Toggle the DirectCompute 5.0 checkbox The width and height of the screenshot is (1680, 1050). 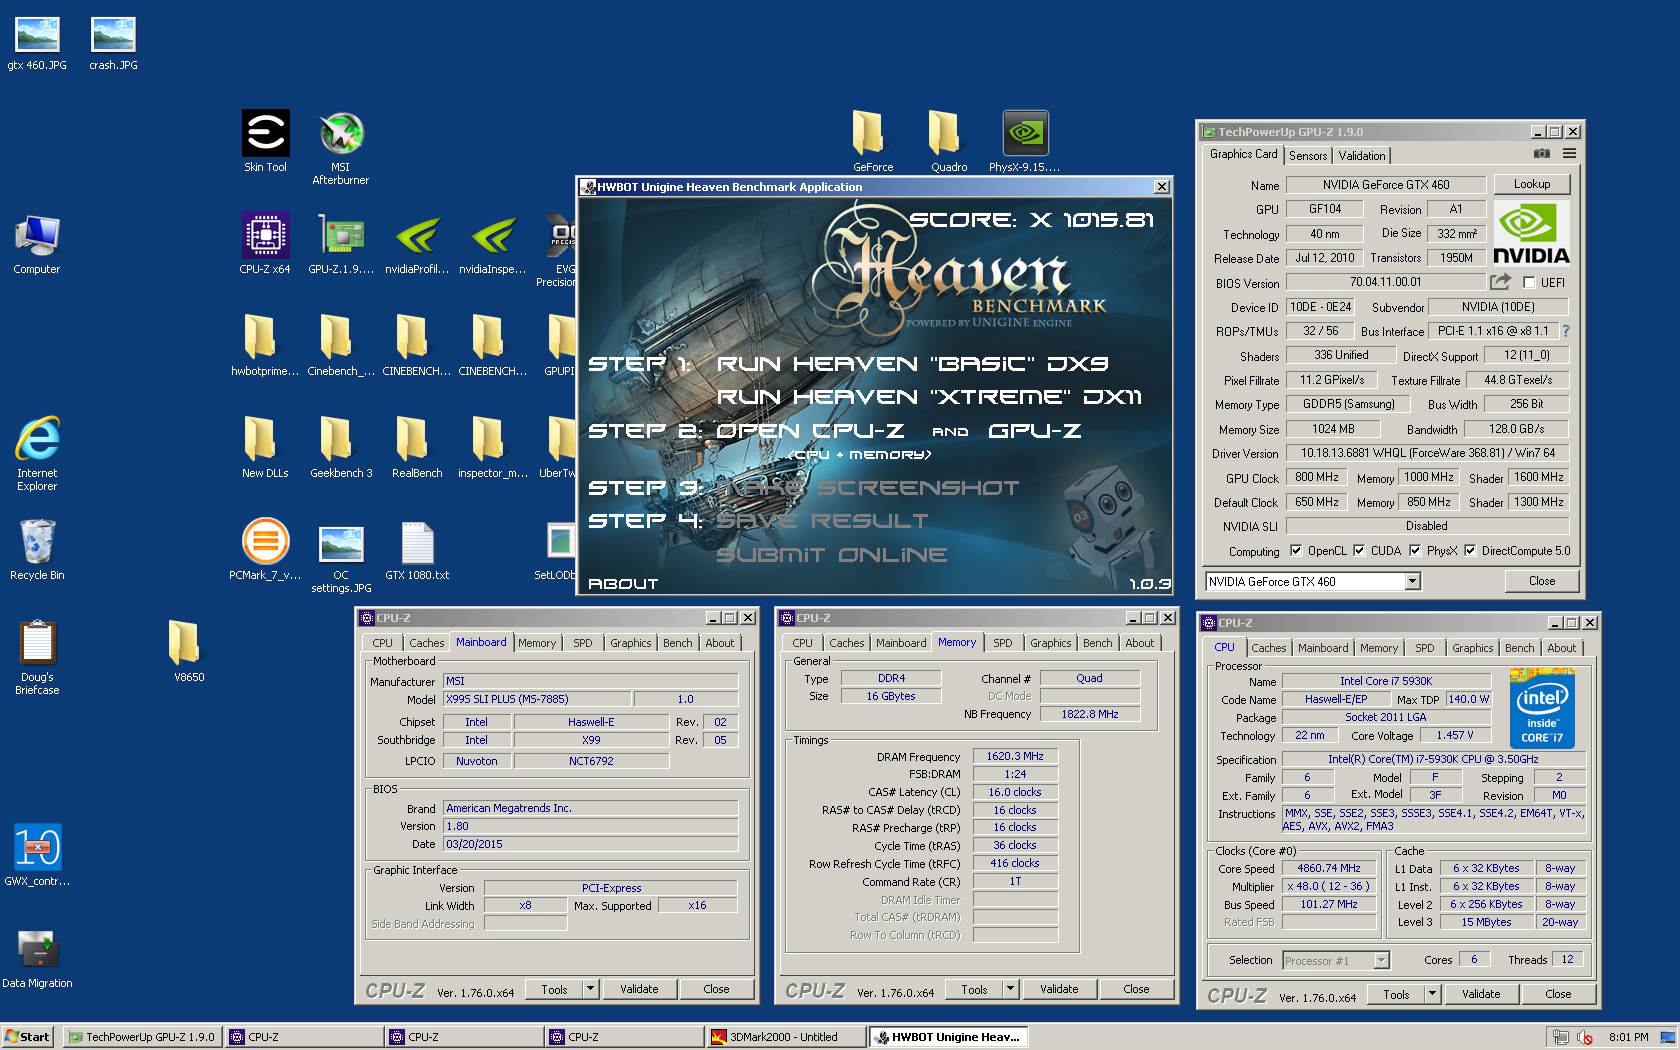[x=1470, y=550]
